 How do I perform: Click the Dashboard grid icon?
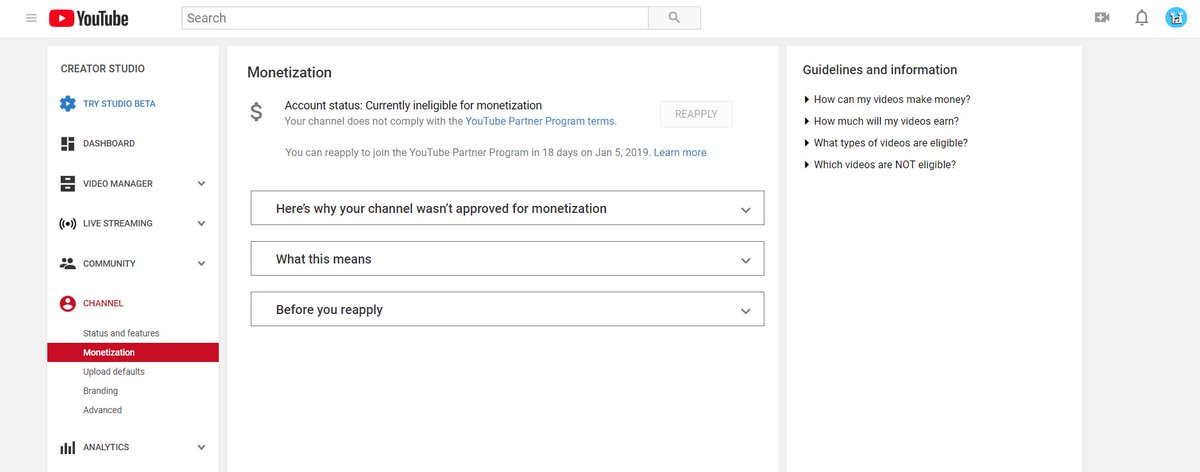coord(68,144)
